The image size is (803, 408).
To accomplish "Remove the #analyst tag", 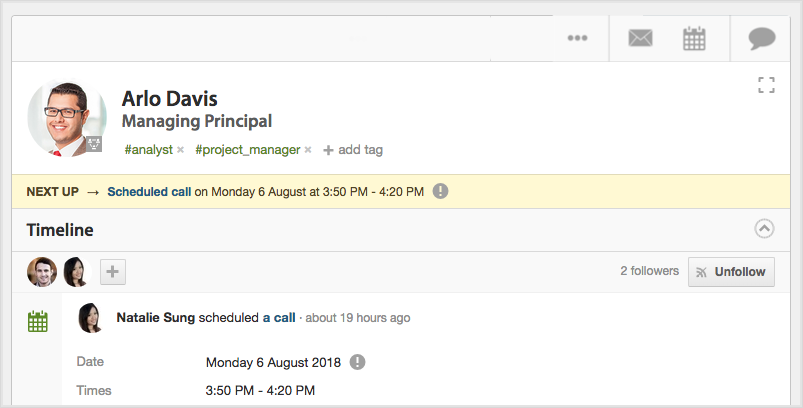I will pos(180,150).
